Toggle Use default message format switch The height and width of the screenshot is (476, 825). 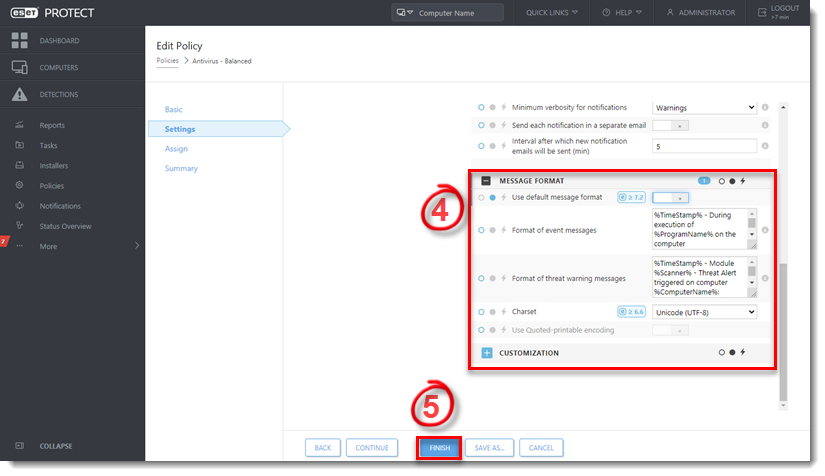670,198
